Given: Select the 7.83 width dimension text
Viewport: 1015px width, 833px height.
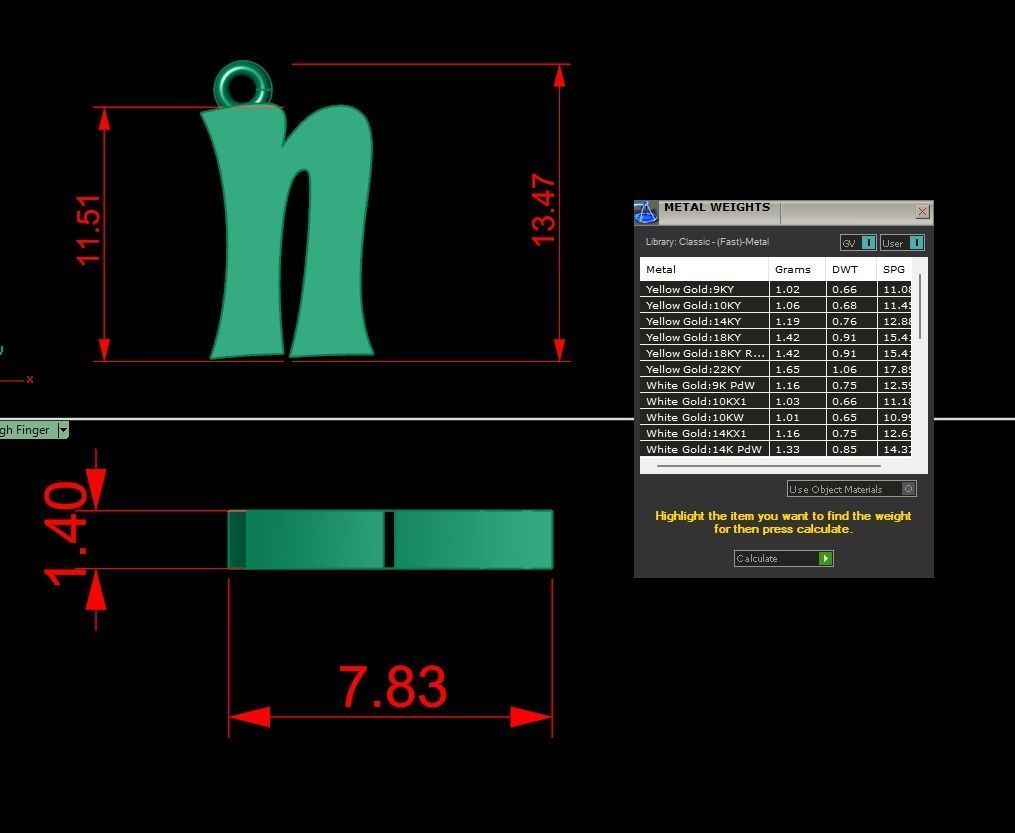Looking at the screenshot, I should click(x=393, y=687).
